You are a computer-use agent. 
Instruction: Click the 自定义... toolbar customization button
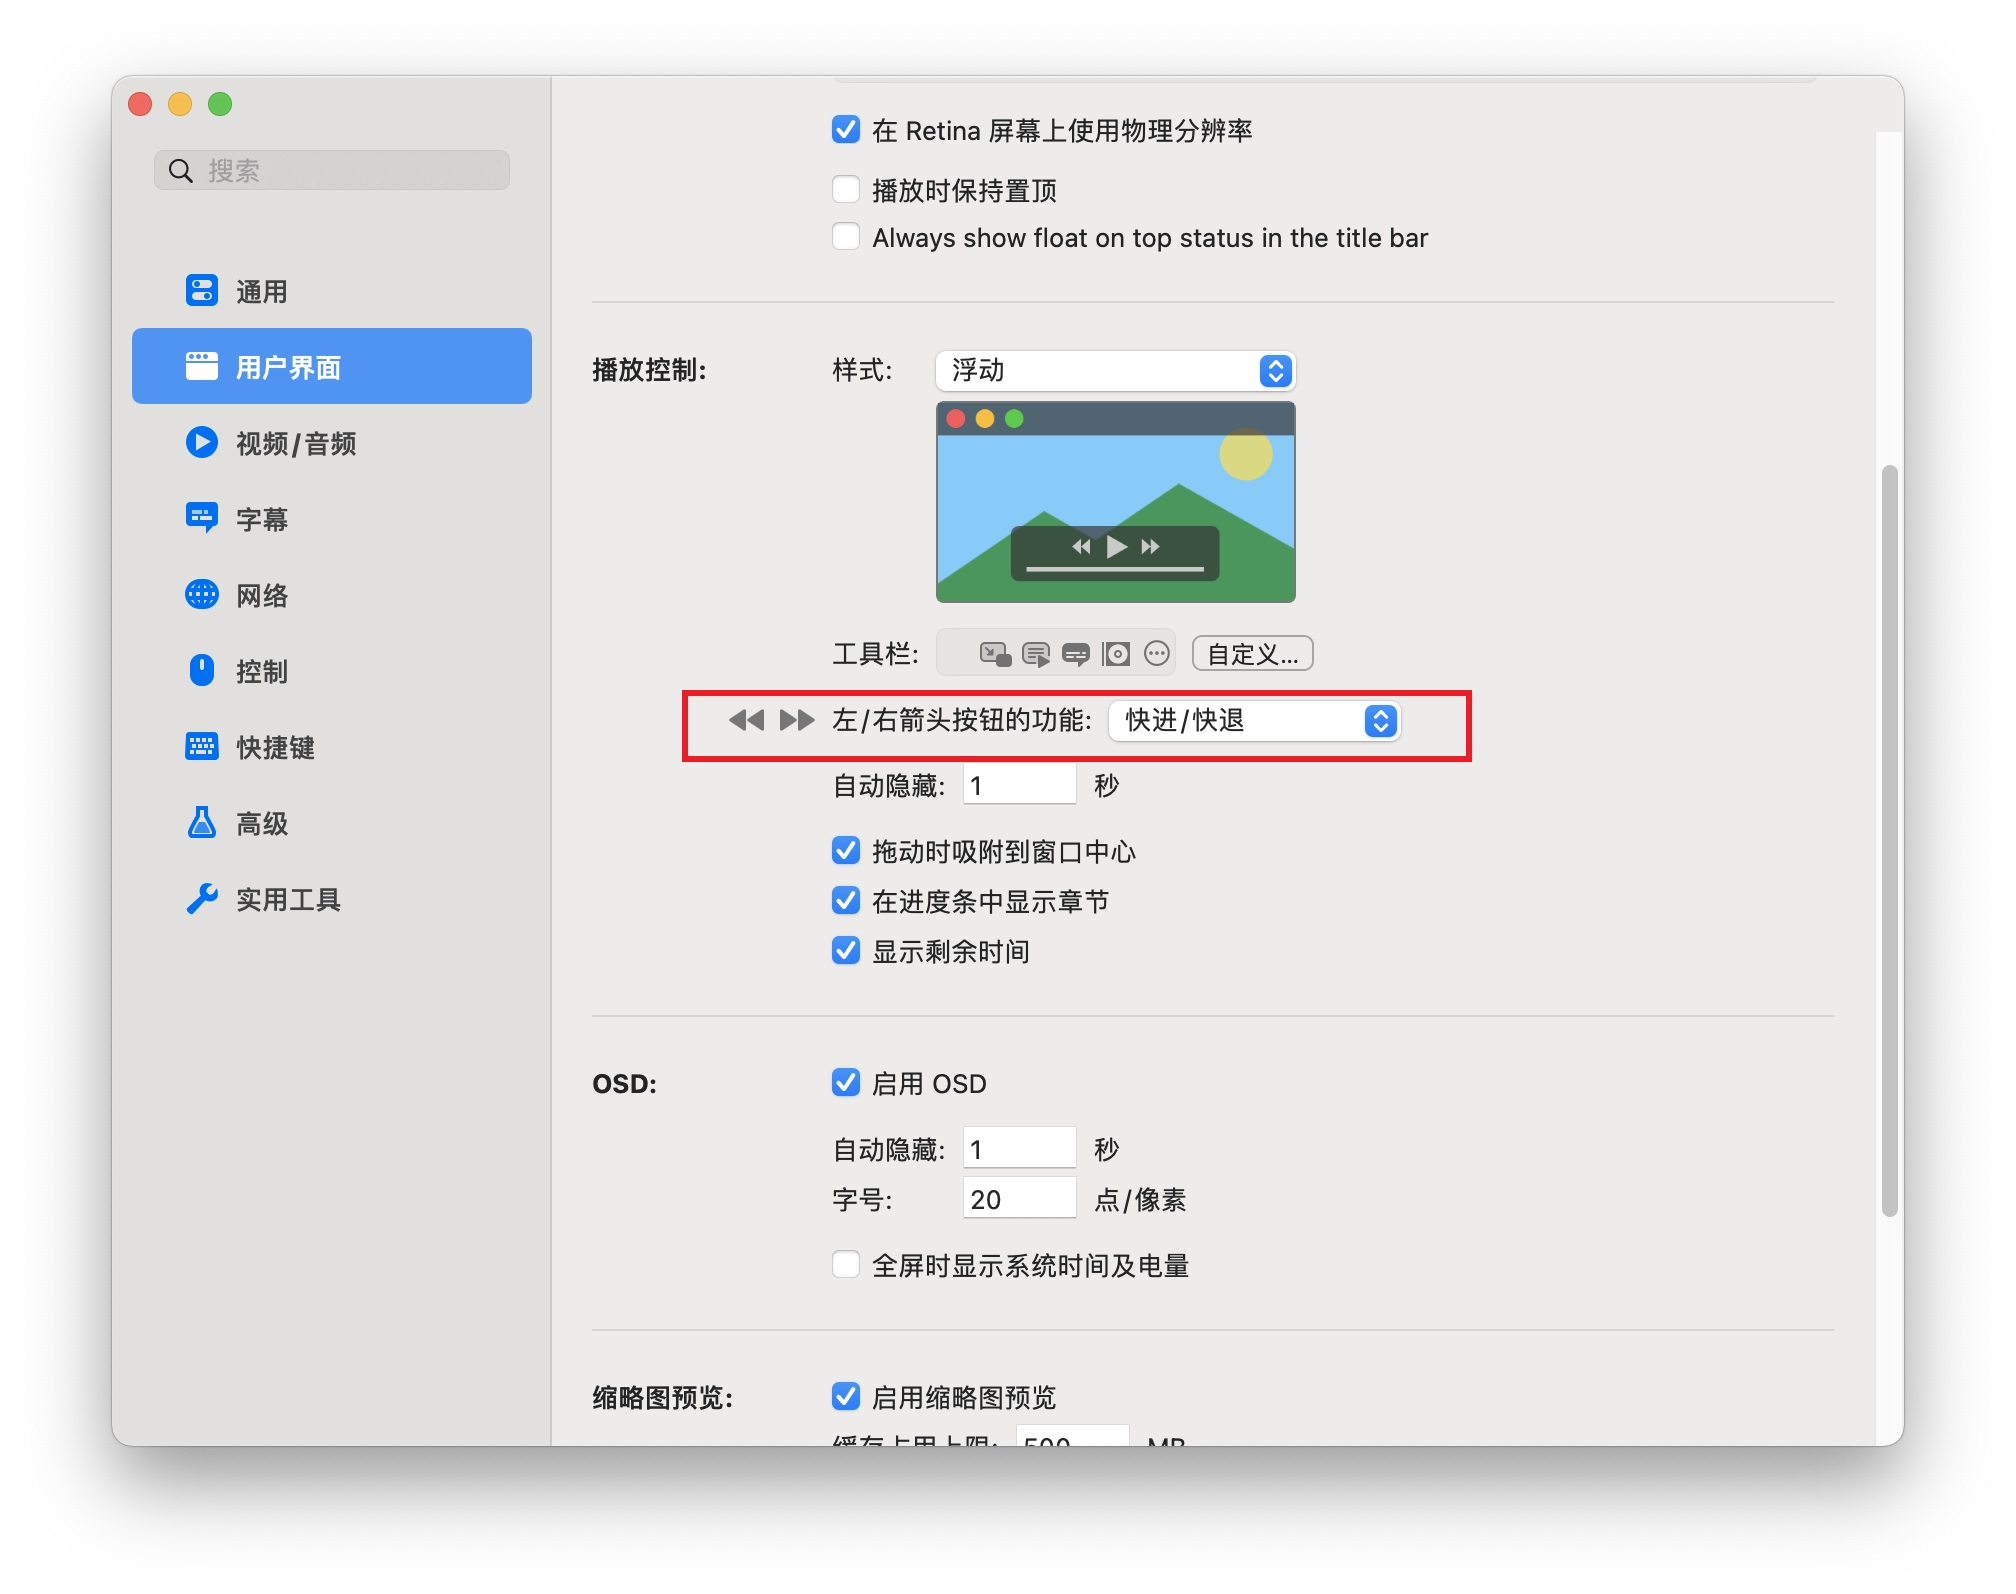[x=1252, y=653]
